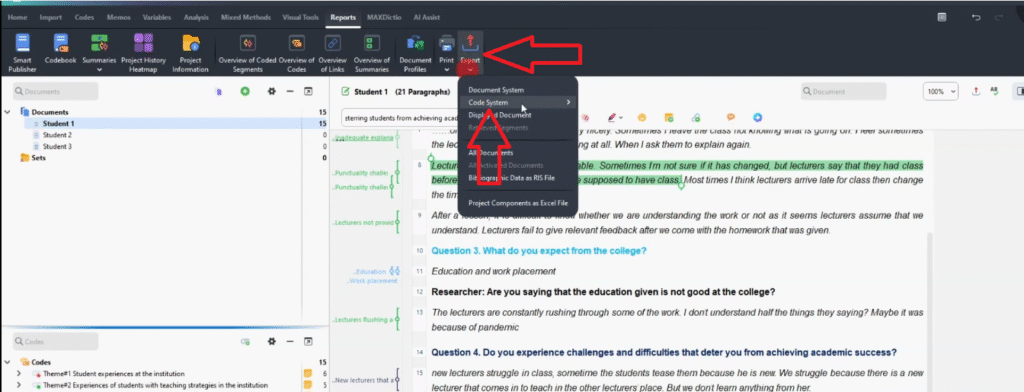
Task: Select the Student 1 document
Action: [x=58, y=123]
